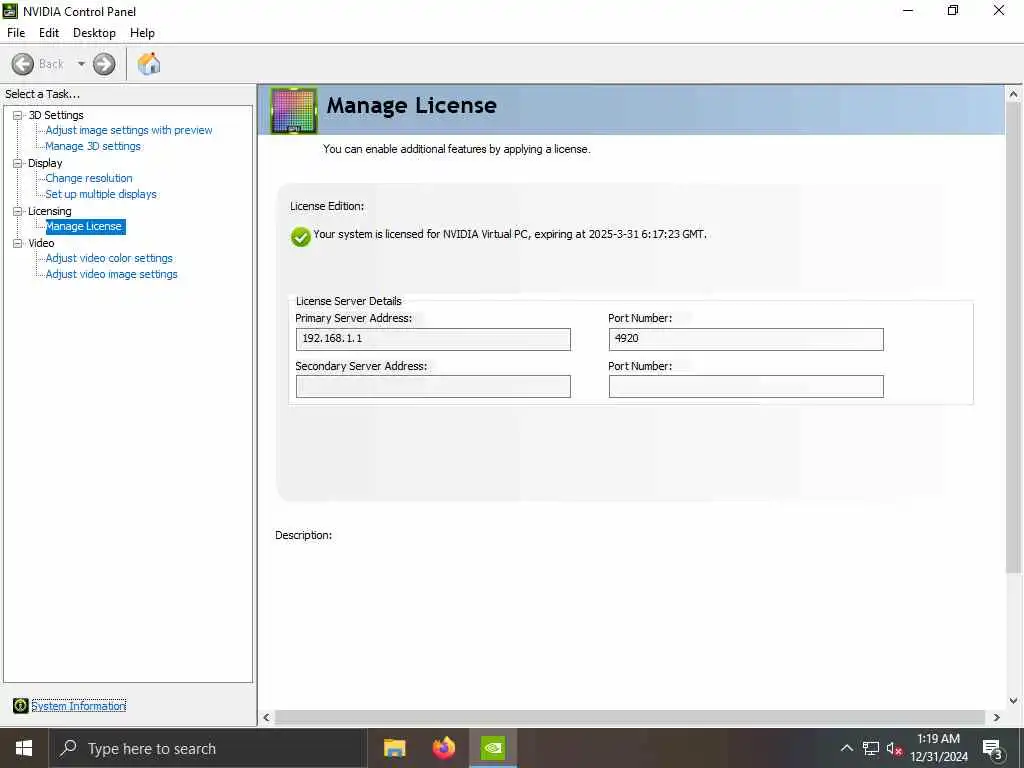Click the System Information icon
Viewport: 1024px width, 768px height.
coord(20,705)
